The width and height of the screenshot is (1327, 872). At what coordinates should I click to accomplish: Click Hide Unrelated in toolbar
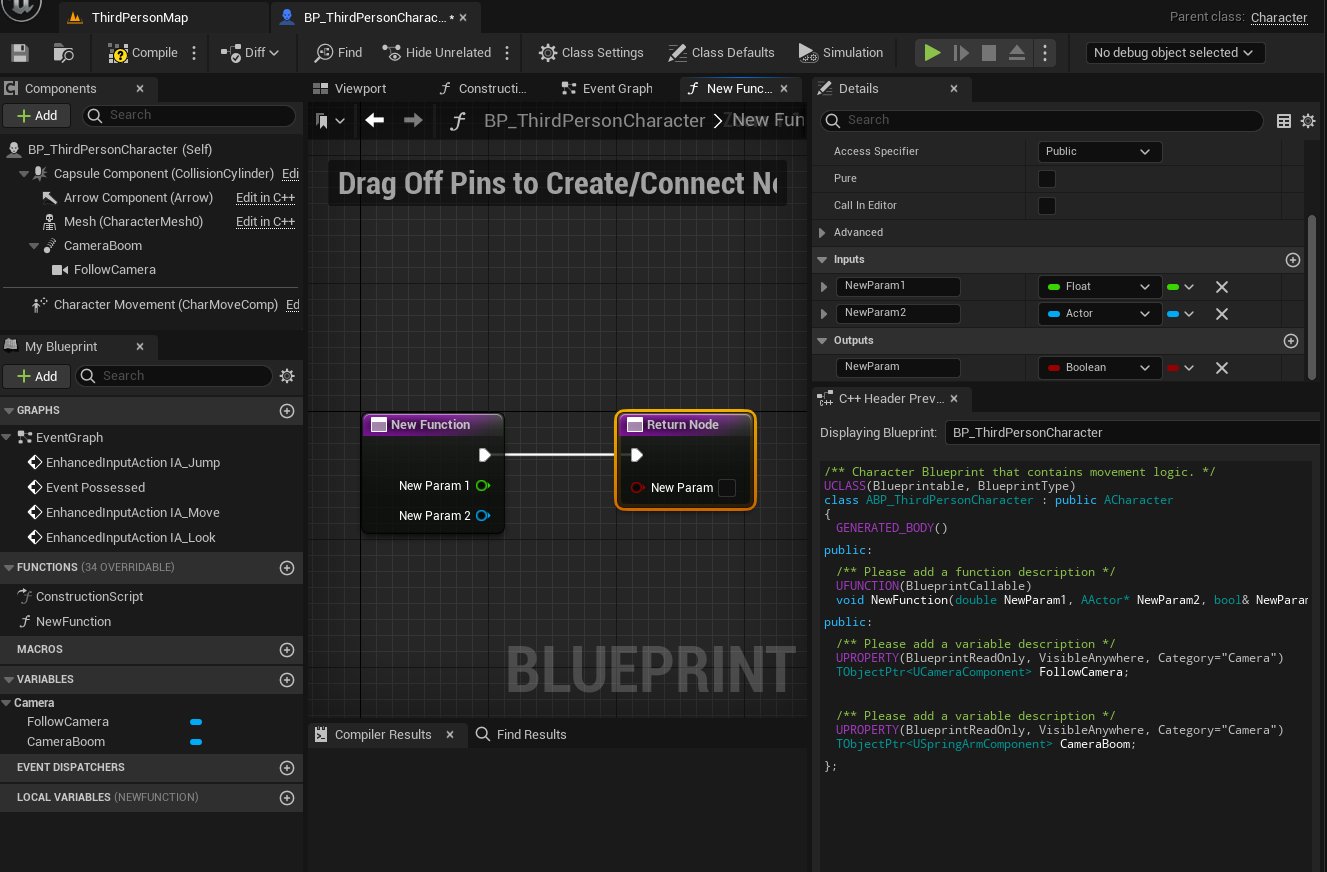coord(436,53)
